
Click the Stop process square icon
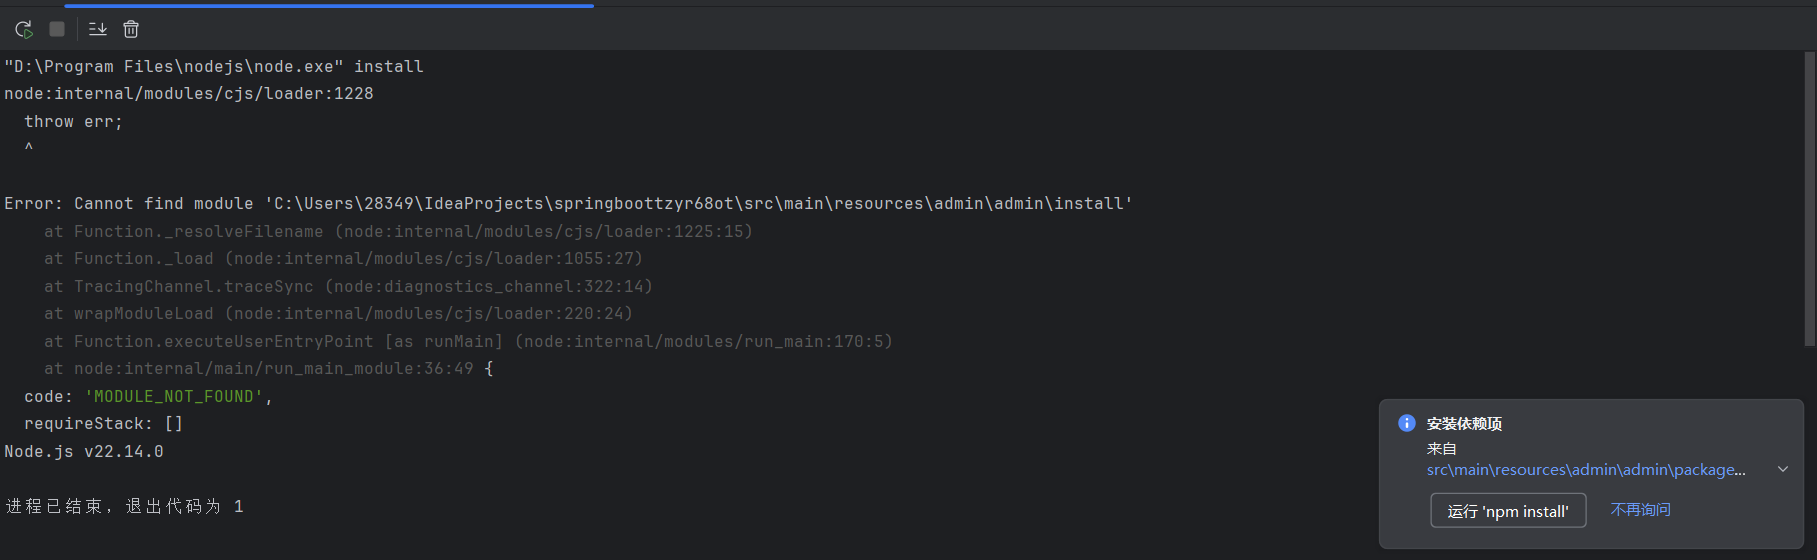(57, 29)
